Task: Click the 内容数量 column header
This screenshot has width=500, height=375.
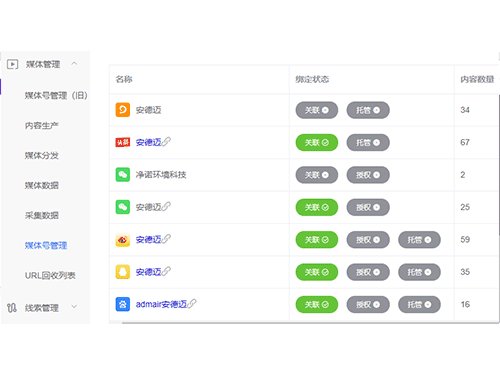Action: point(477,79)
